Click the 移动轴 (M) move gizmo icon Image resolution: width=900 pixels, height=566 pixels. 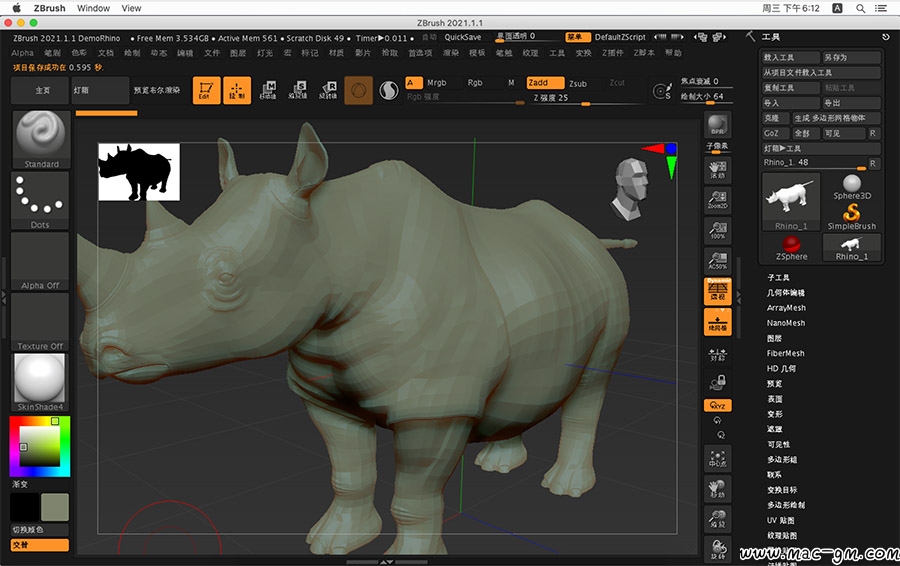pos(267,90)
